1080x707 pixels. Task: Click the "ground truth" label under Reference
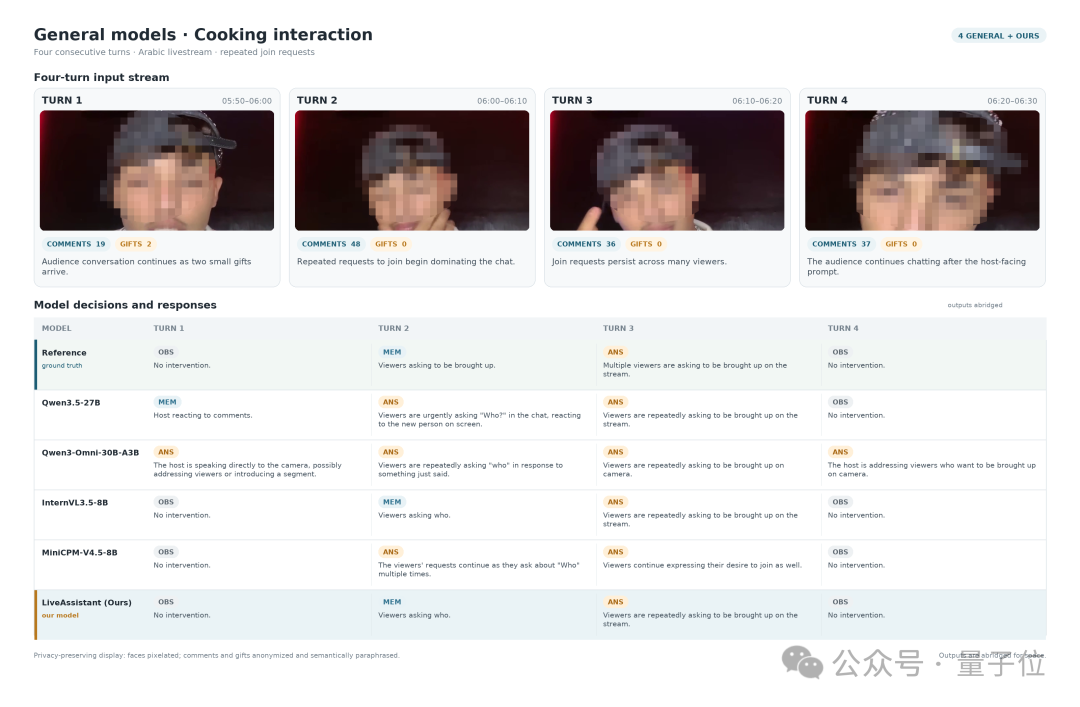click(62, 366)
